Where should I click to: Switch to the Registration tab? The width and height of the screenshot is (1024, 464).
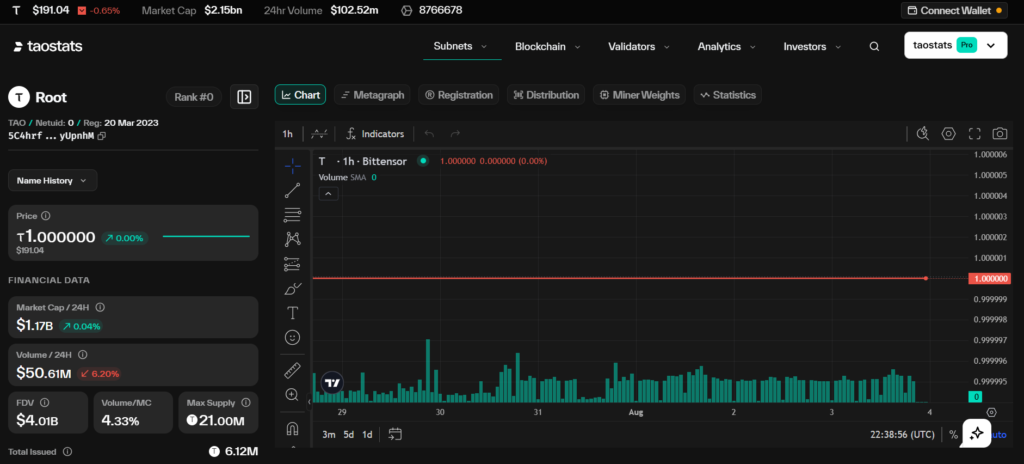[459, 95]
